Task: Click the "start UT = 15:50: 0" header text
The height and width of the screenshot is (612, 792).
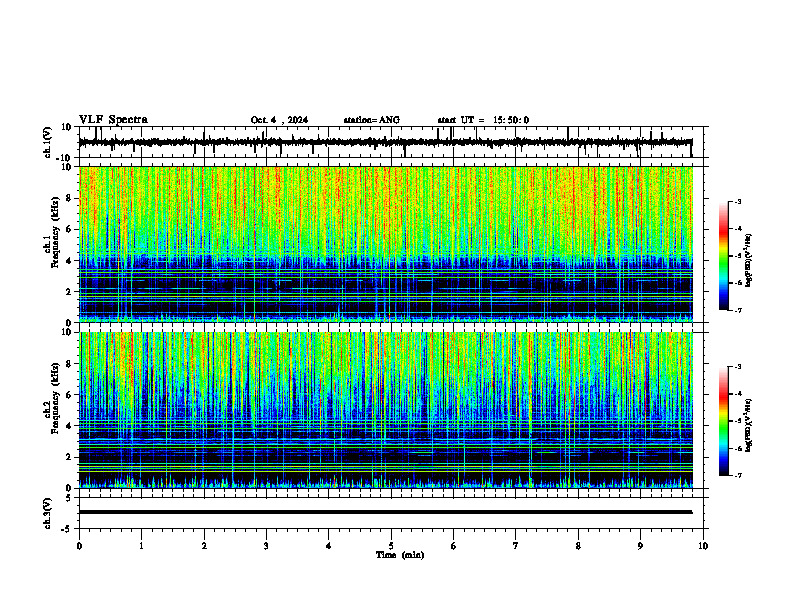Action: 483,120
